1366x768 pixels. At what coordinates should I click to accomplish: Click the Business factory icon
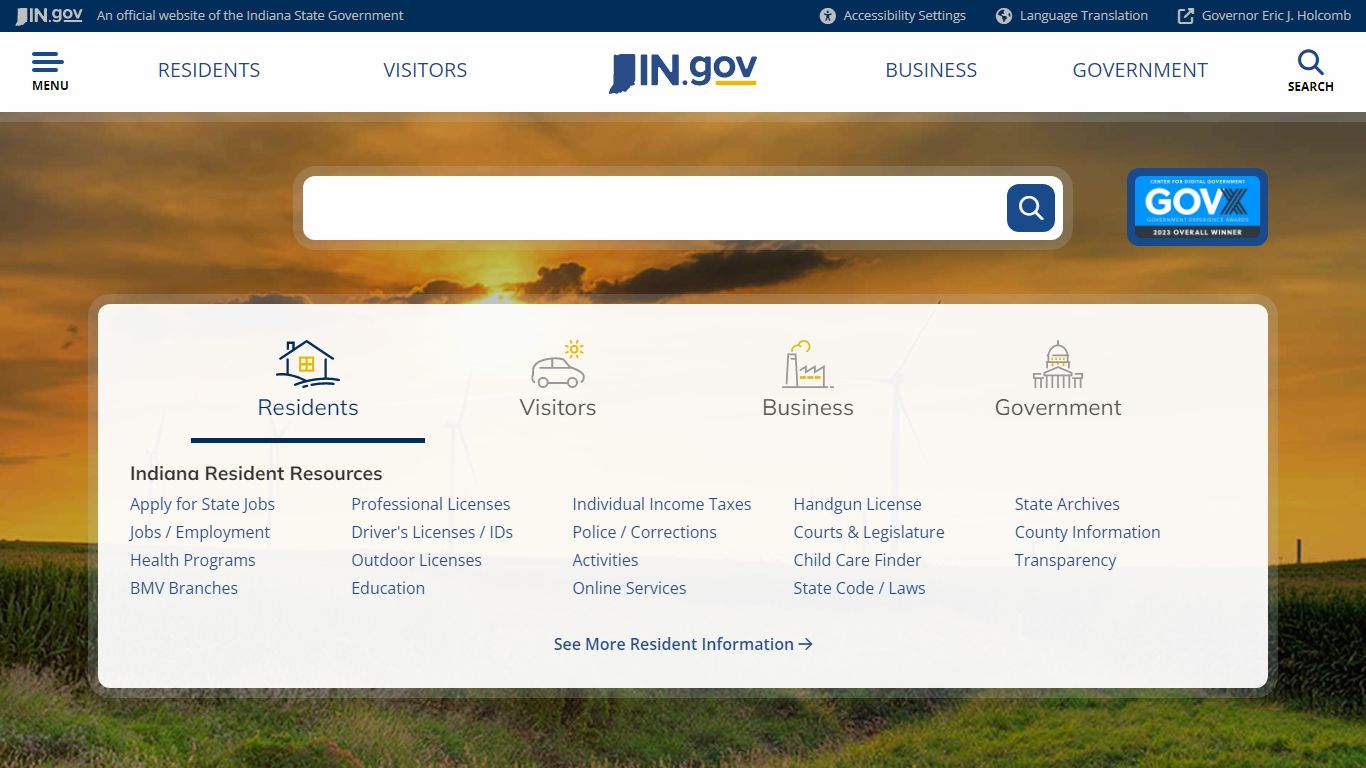coord(808,363)
